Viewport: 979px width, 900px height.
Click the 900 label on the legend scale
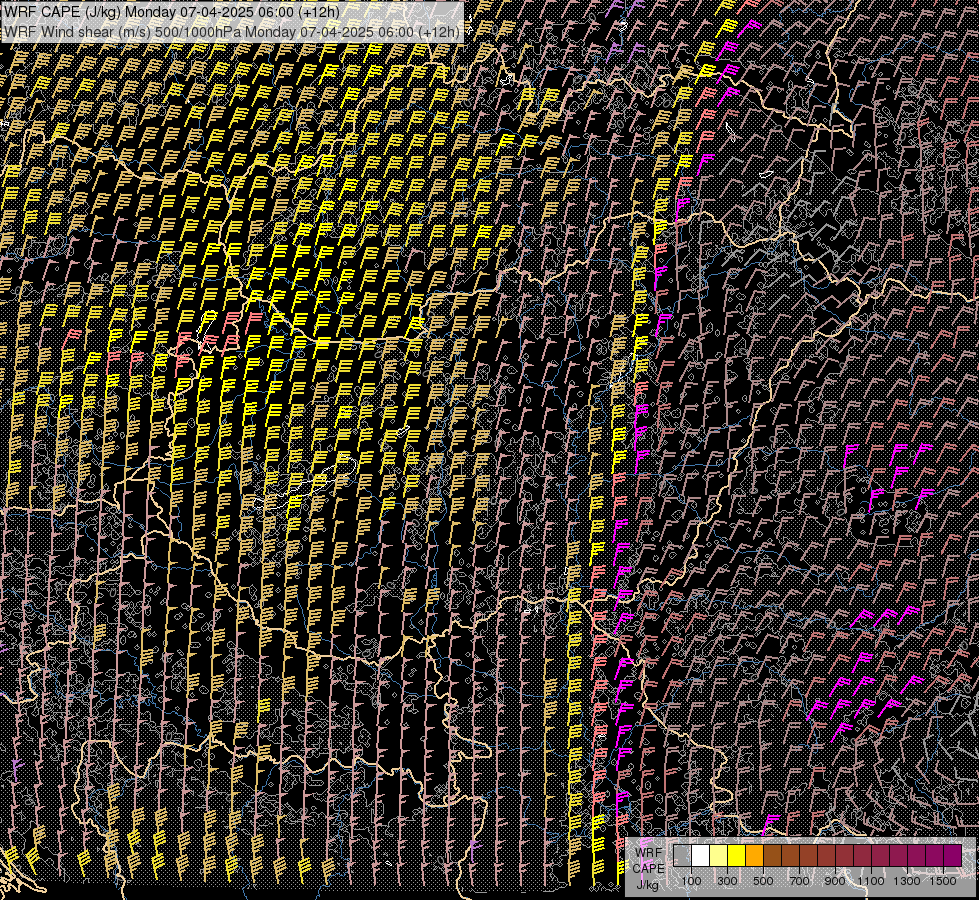pos(835,881)
